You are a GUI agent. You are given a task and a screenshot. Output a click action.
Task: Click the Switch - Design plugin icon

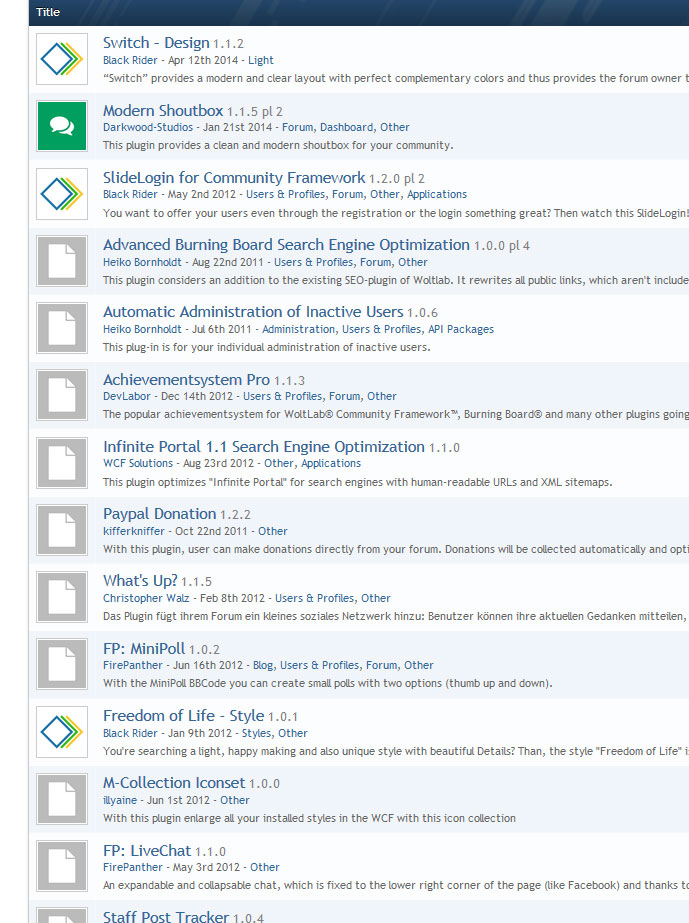[x=62, y=59]
